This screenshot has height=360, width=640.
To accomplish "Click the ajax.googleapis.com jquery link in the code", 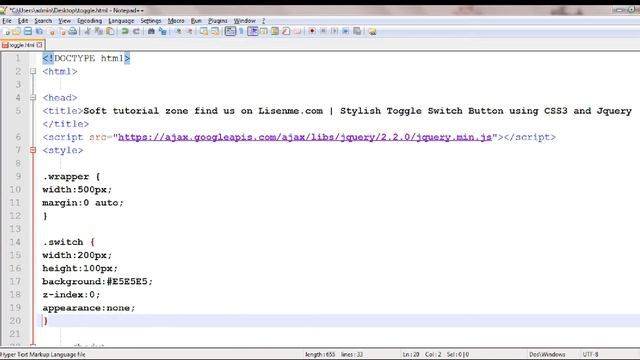I will tap(305, 137).
